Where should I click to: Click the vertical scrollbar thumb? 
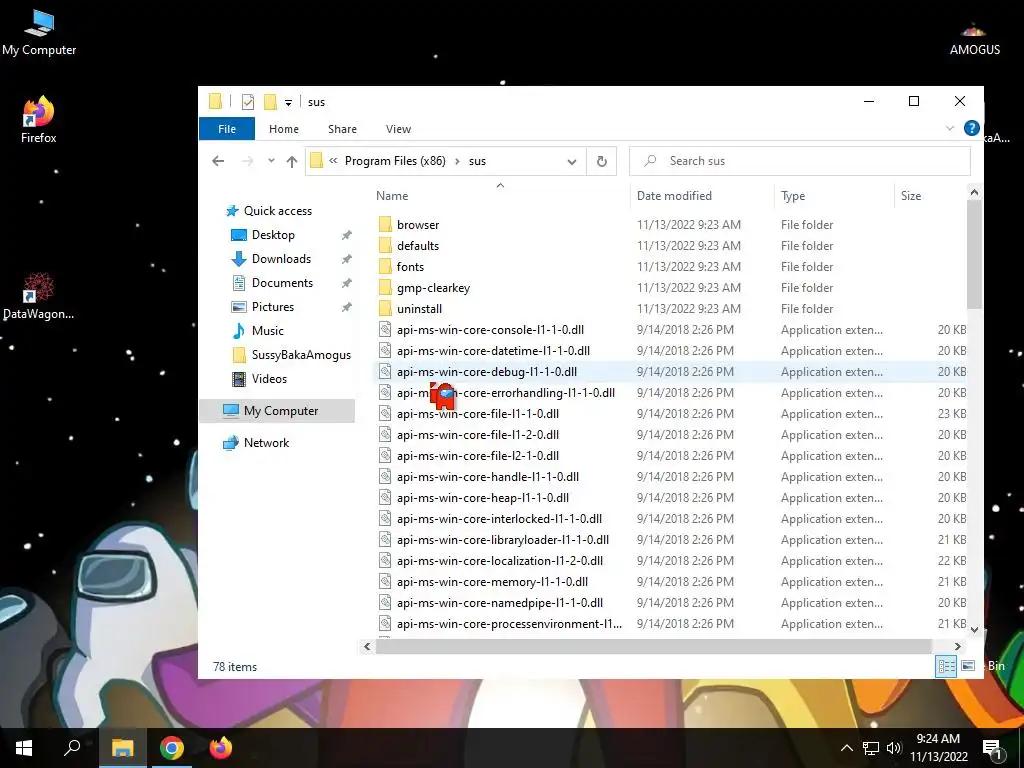click(x=974, y=255)
